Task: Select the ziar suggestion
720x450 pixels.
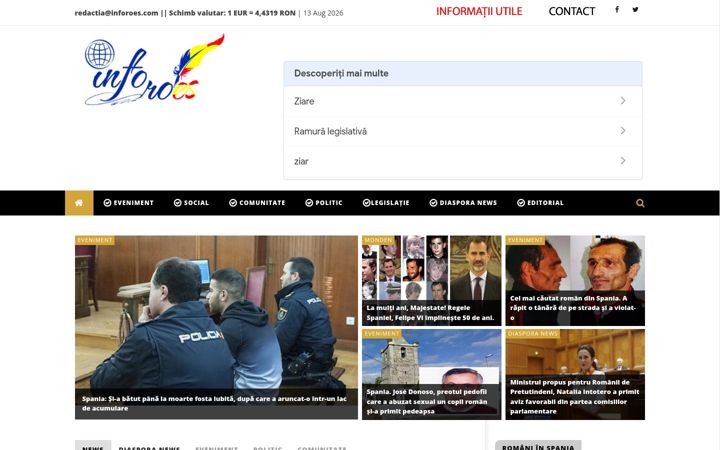Action: [x=463, y=161]
